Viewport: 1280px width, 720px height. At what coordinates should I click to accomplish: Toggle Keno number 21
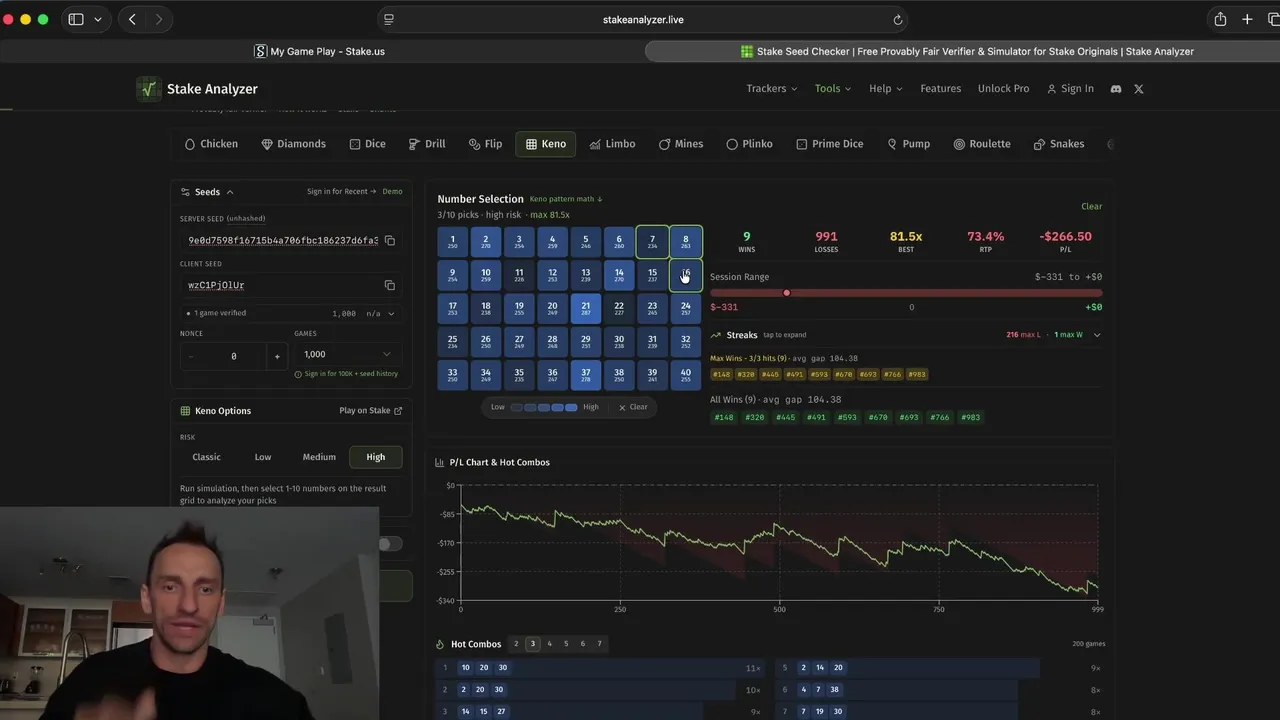pyautogui.click(x=586, y=309)
